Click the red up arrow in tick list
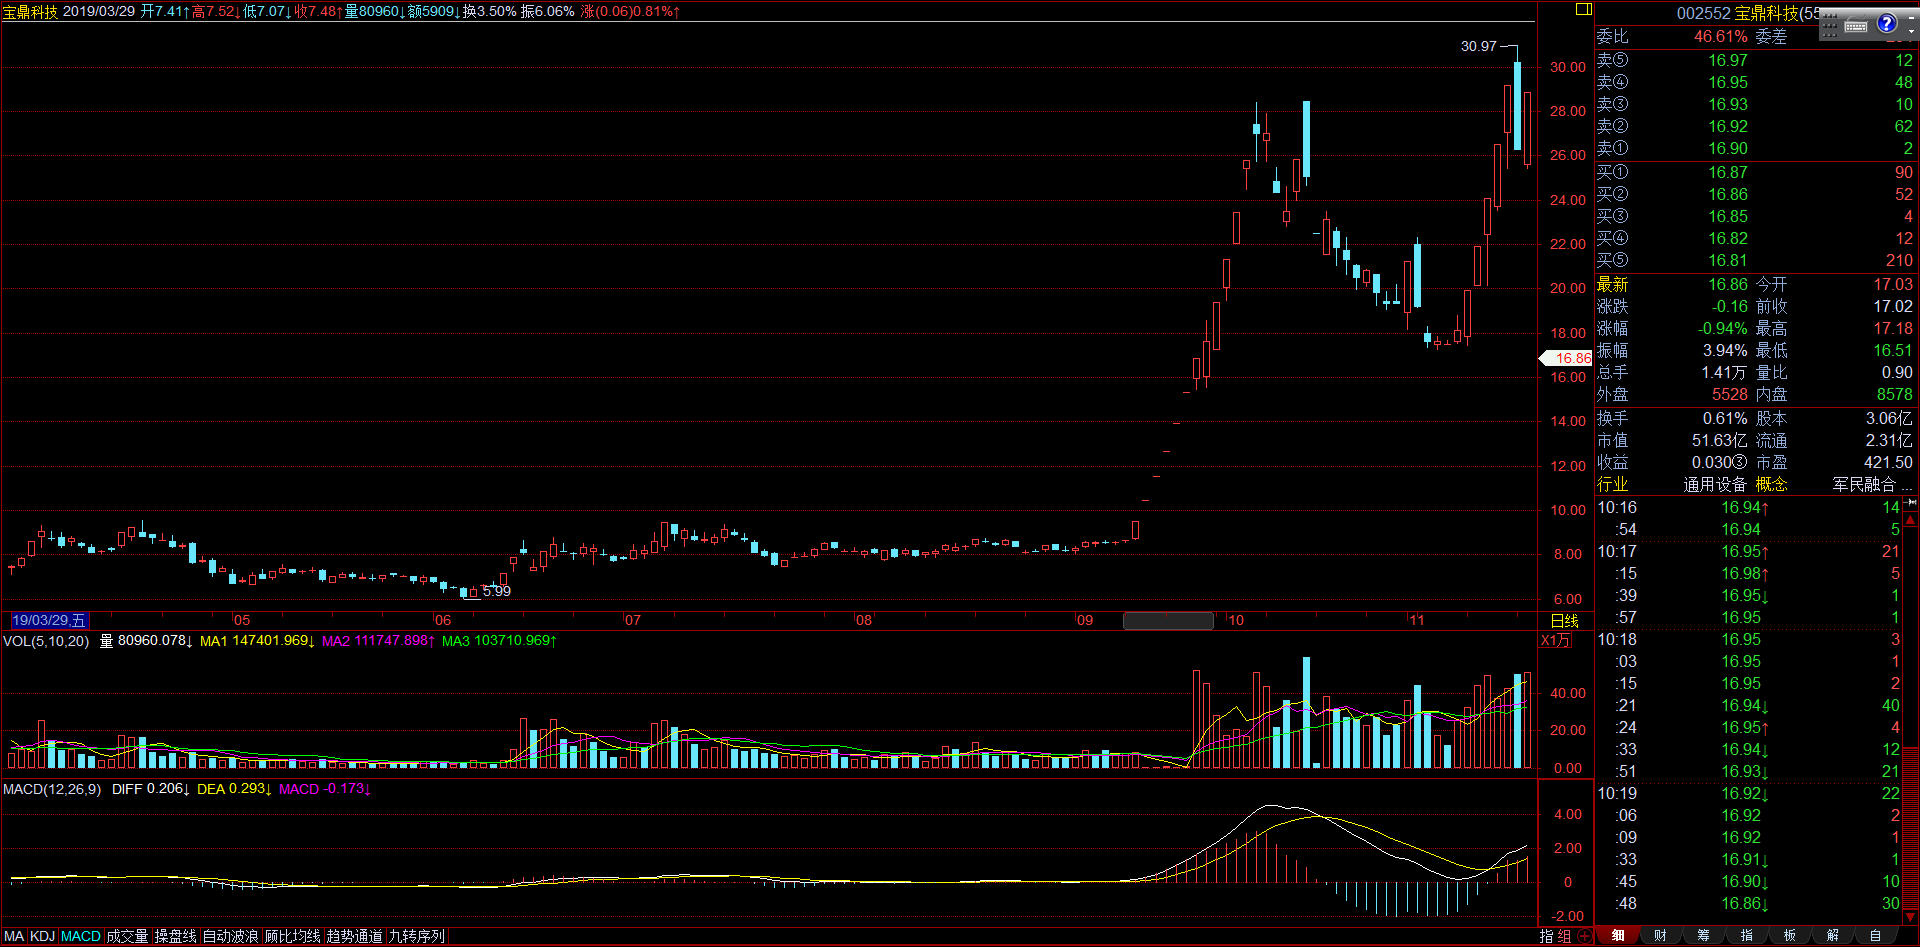This screenshot has width=1920, height=947. click(x=1911, y=520)
